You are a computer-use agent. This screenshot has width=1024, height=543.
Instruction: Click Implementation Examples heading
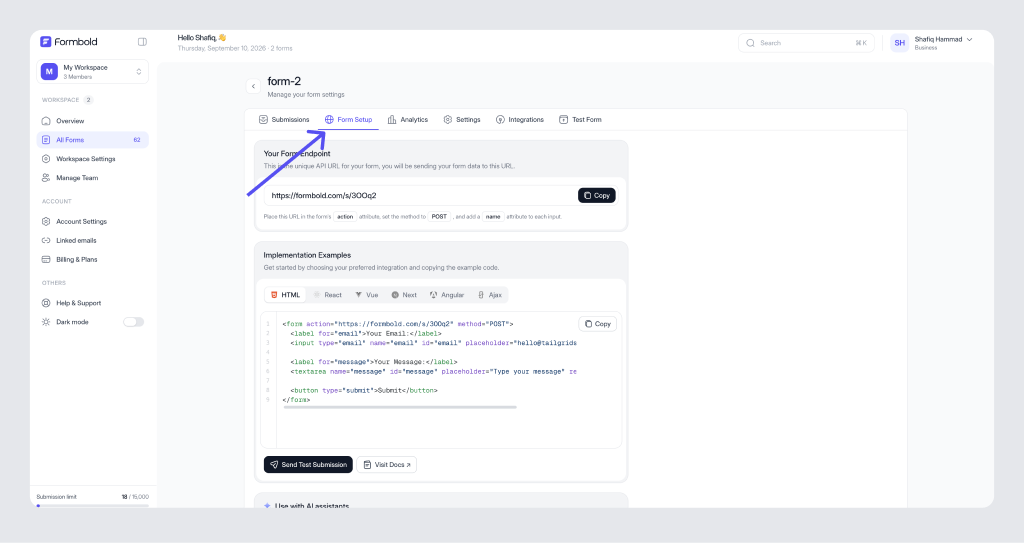(x=307, y=255)
